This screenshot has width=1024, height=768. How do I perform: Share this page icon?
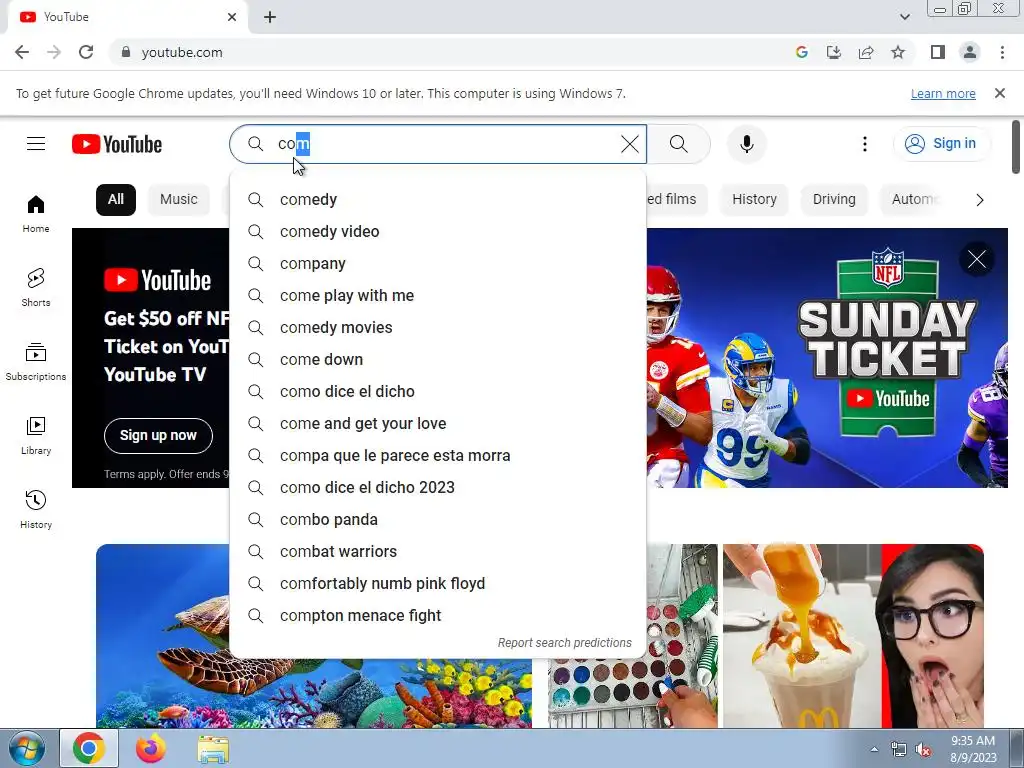coord(866,52)
